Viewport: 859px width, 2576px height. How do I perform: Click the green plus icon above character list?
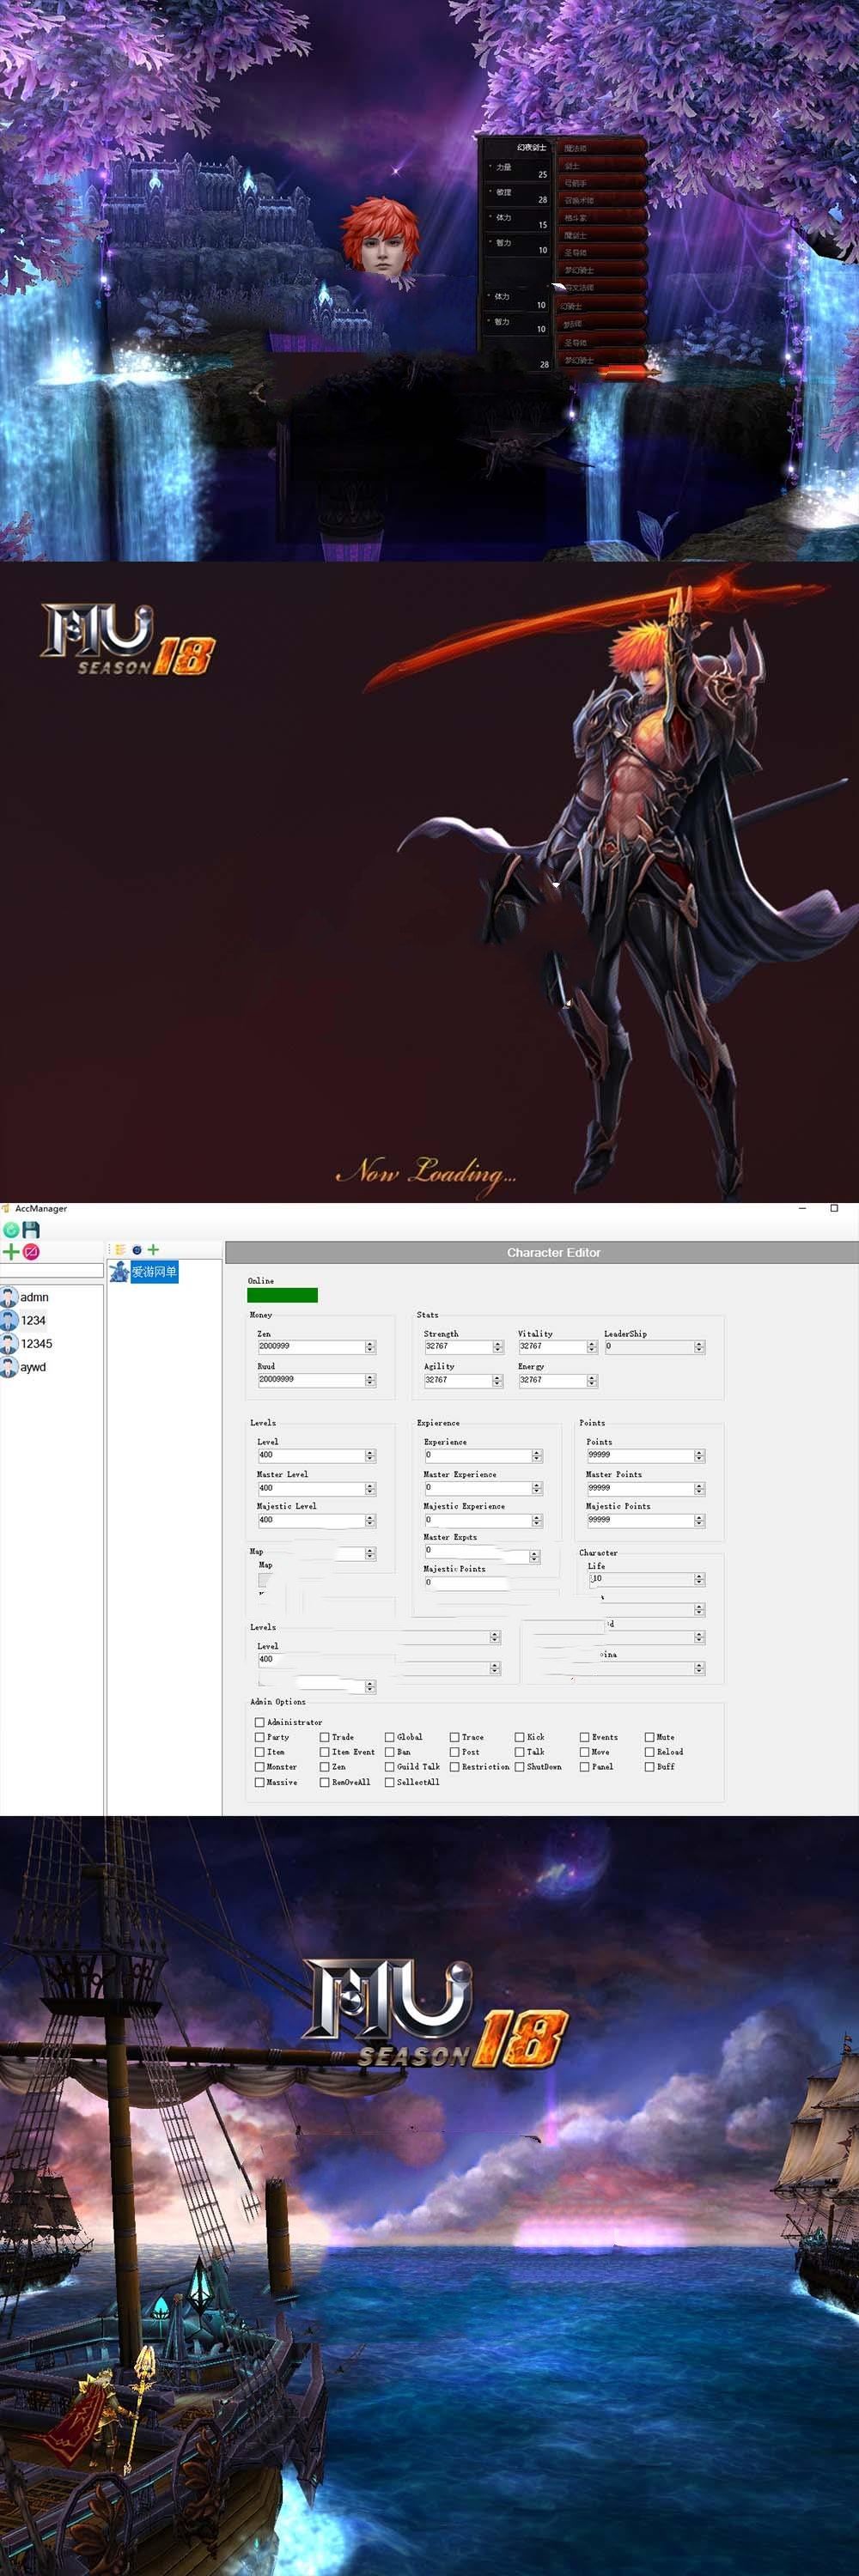point(153,1250)
